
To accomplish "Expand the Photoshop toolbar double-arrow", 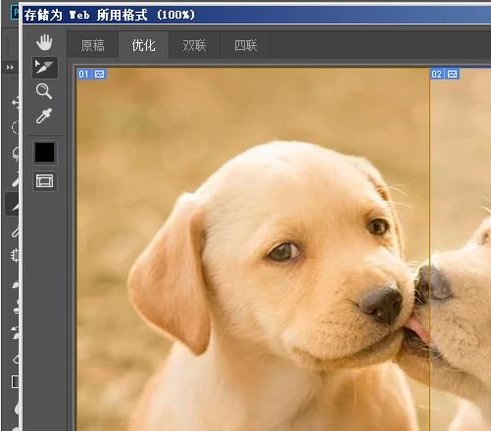I will (10, 68).
